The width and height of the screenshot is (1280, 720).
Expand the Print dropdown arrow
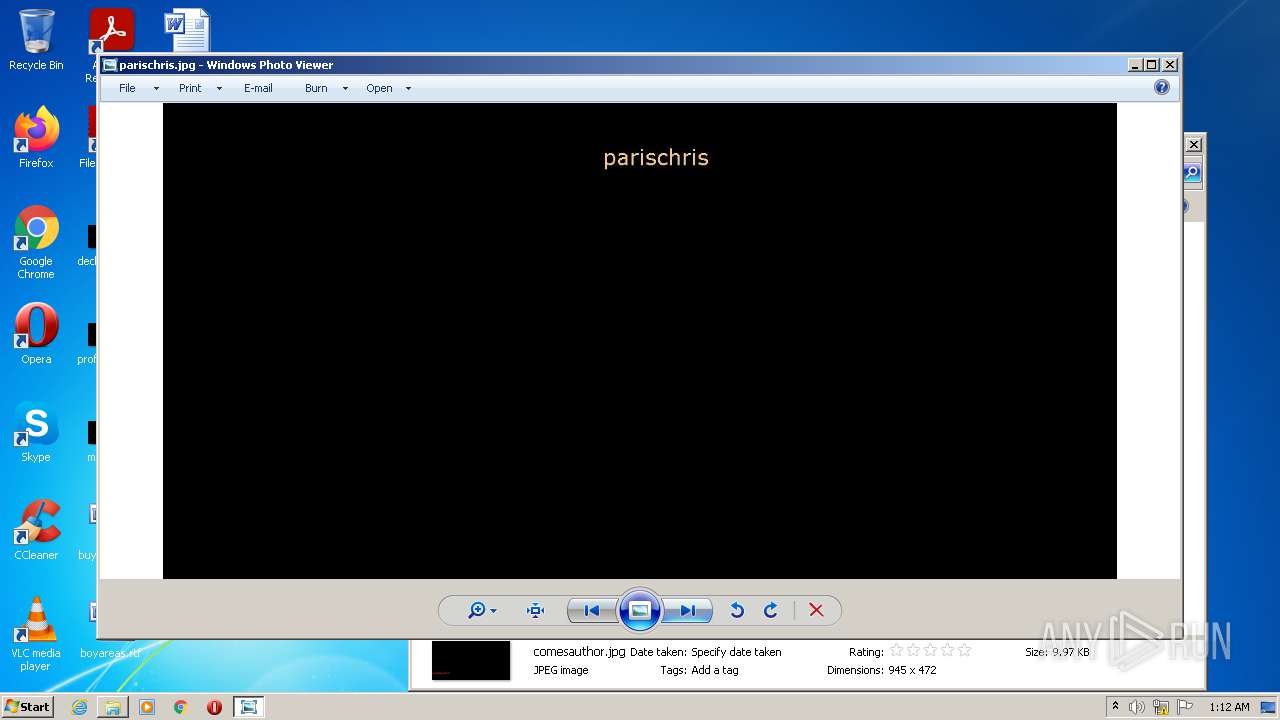tap(219, 89)
